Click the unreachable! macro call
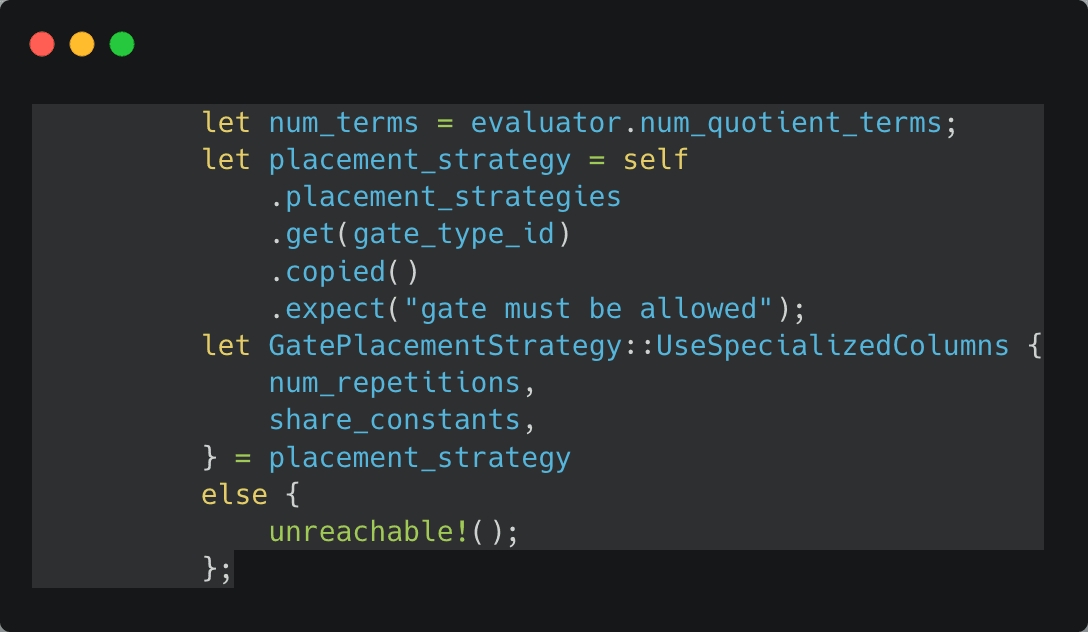This screenshot has height=632, width=1088. tap(368, 532)
